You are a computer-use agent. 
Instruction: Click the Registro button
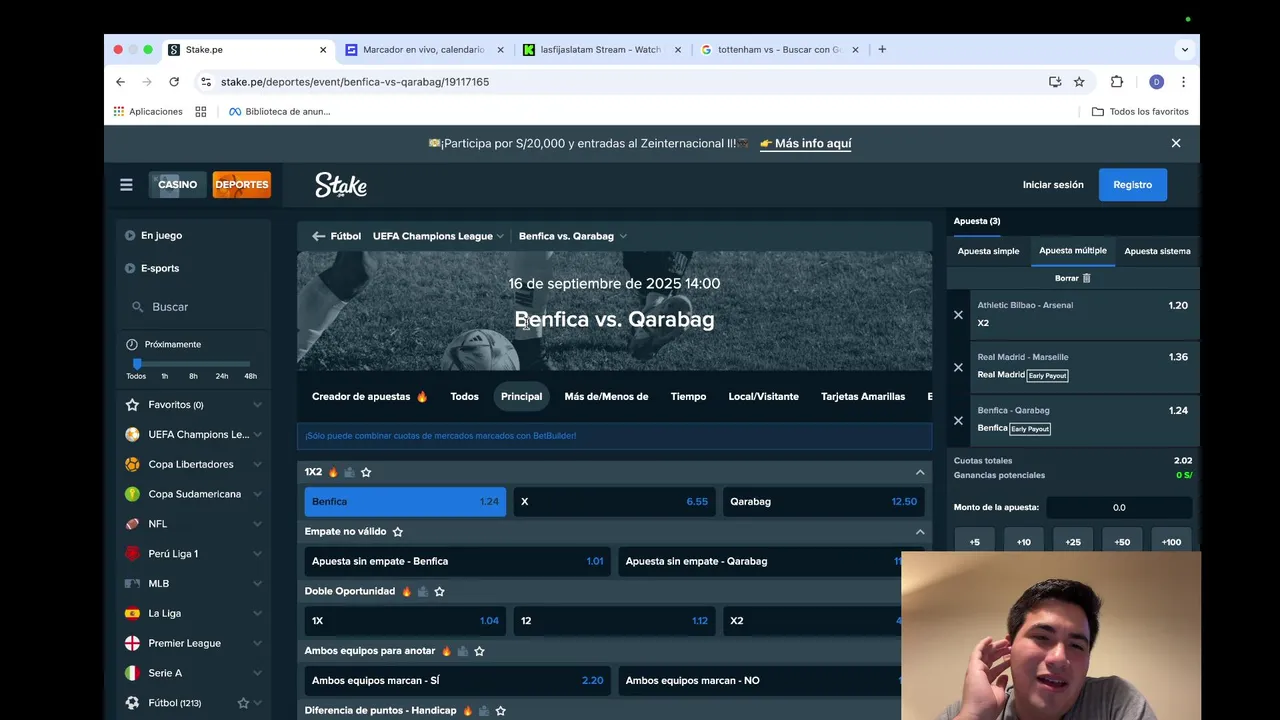click(x=1132, y=185)
